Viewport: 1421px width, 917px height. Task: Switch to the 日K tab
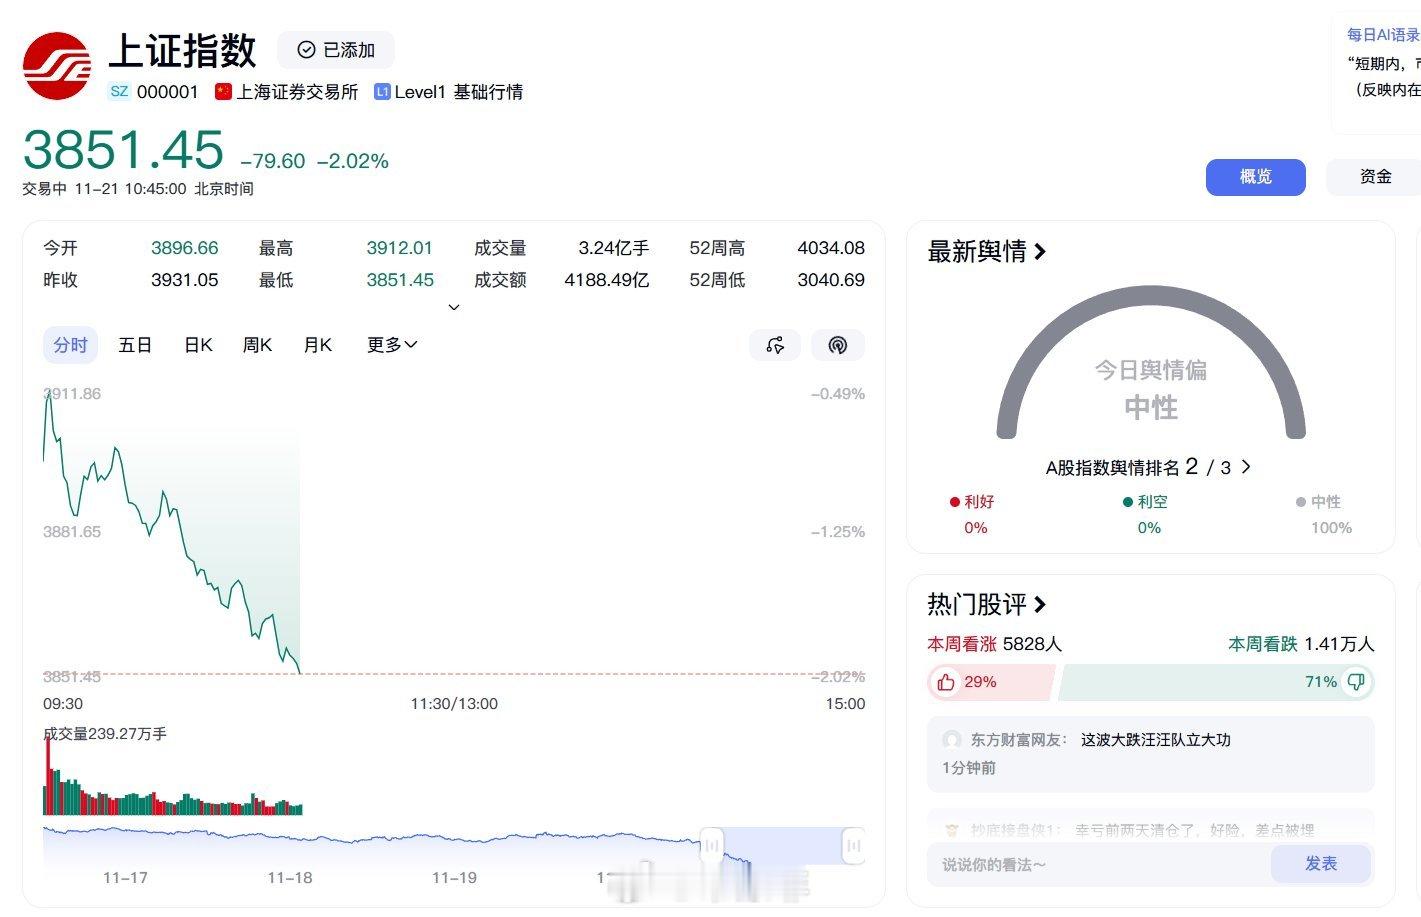point(197,345)
